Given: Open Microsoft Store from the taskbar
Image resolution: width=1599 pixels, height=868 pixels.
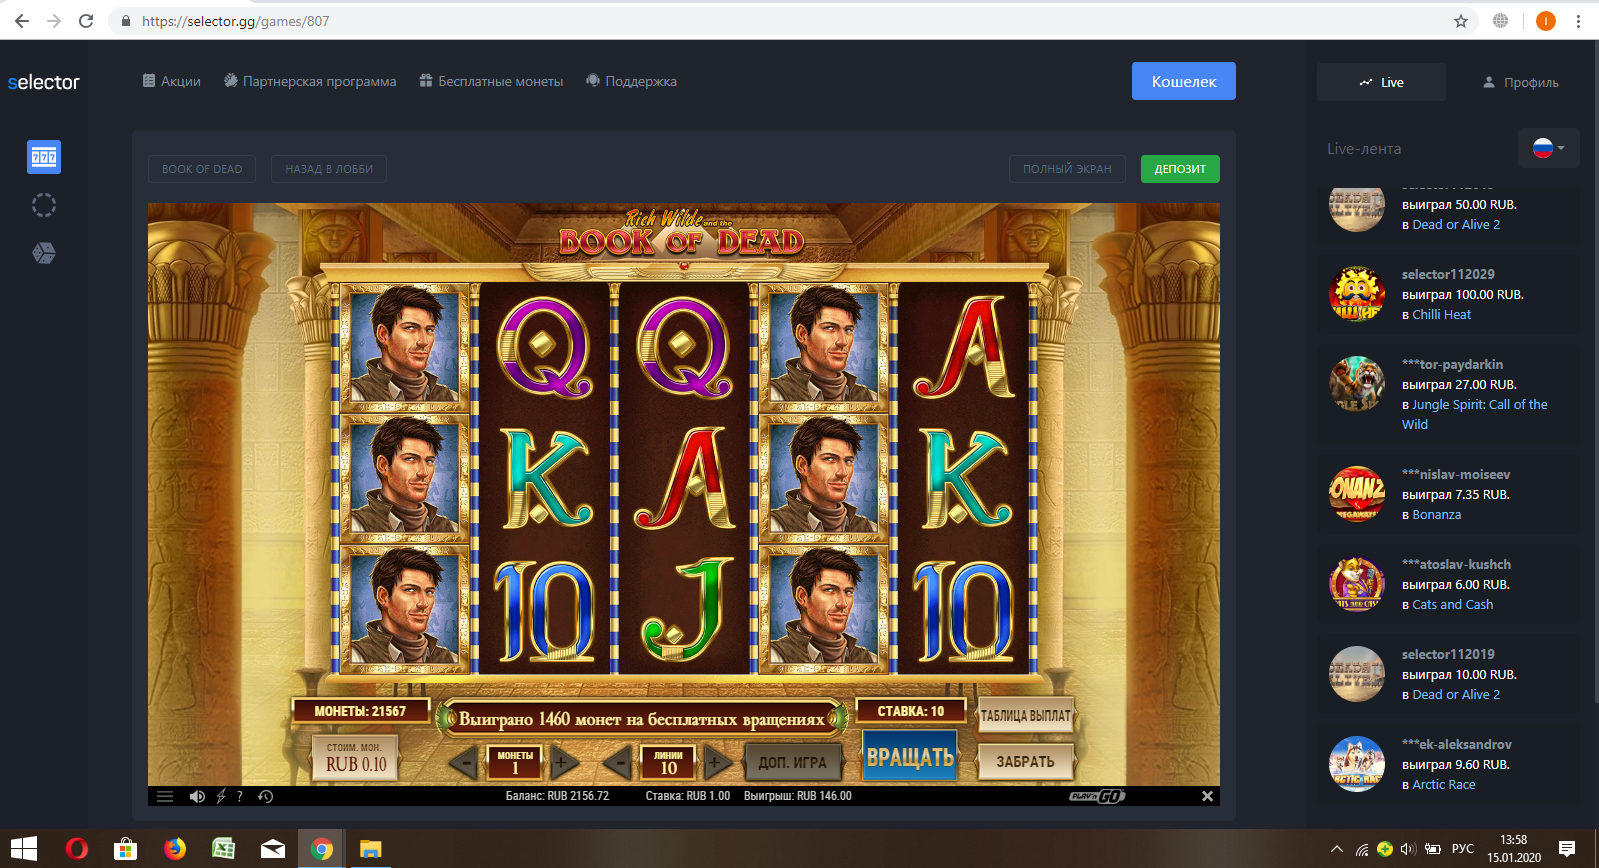Looking at the screenshot, I should 125,849.
